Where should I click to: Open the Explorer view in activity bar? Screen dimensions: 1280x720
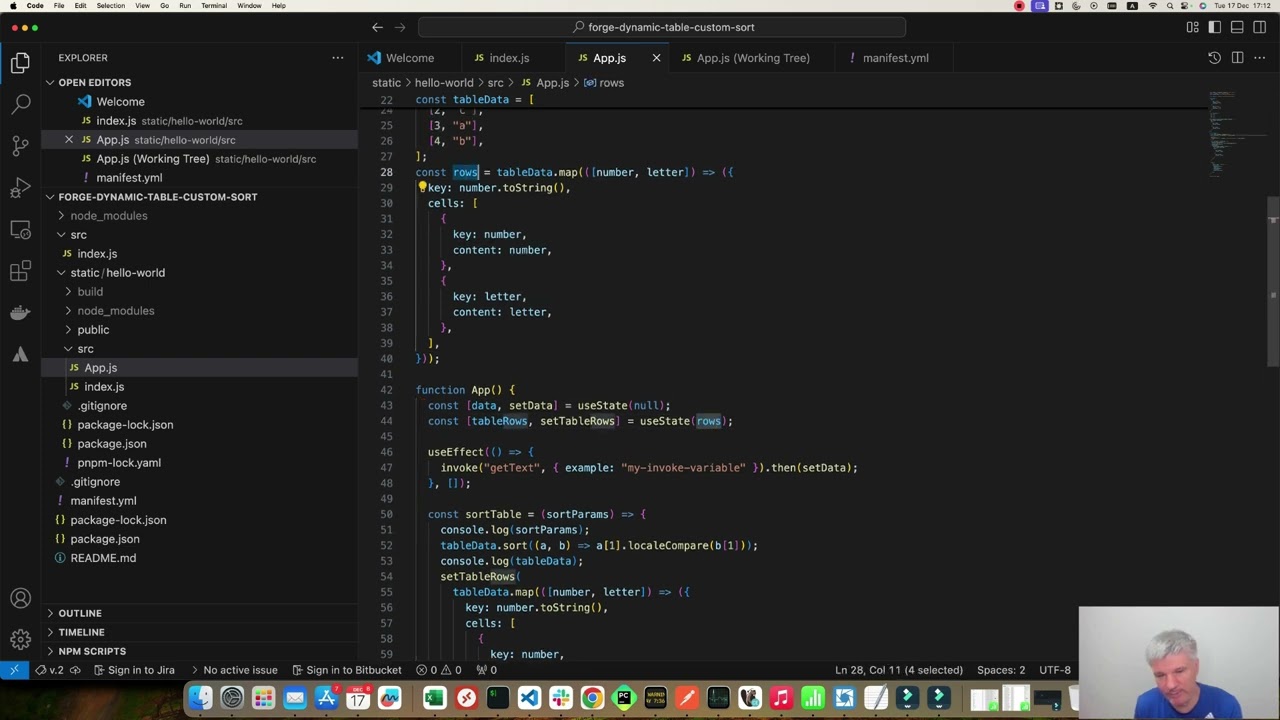pyautogui.click(x=20, y=63)
